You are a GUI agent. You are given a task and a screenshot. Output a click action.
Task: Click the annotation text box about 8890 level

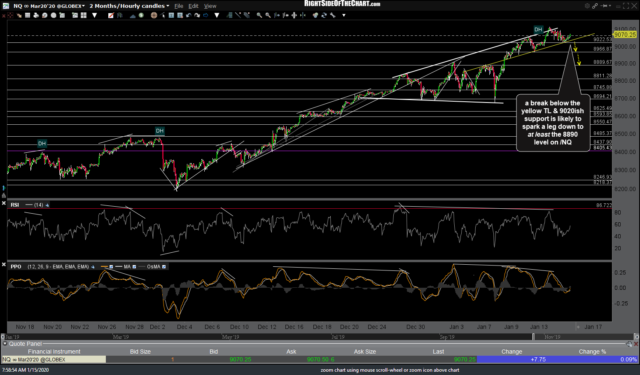pos(553,123)
